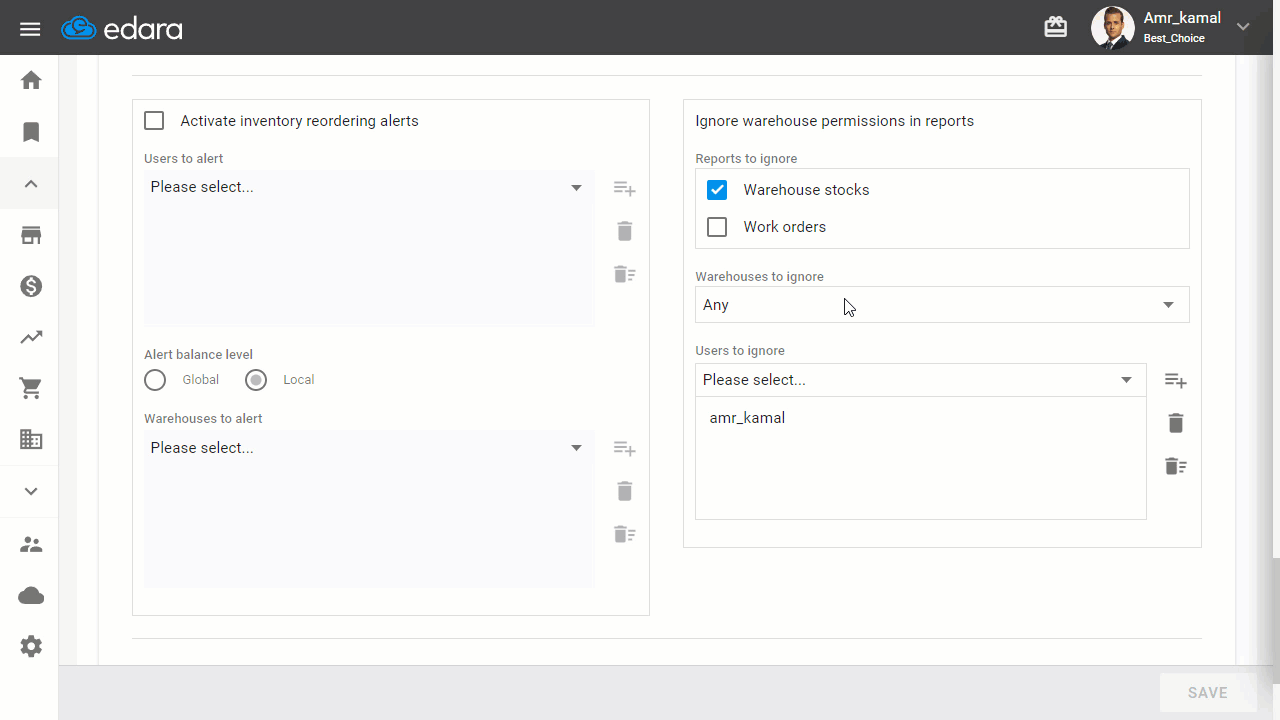Collapse sidebar section with up chevron
Image resolution: width=1280 pixels, height=720 pixels.
(x=31, y=184)
